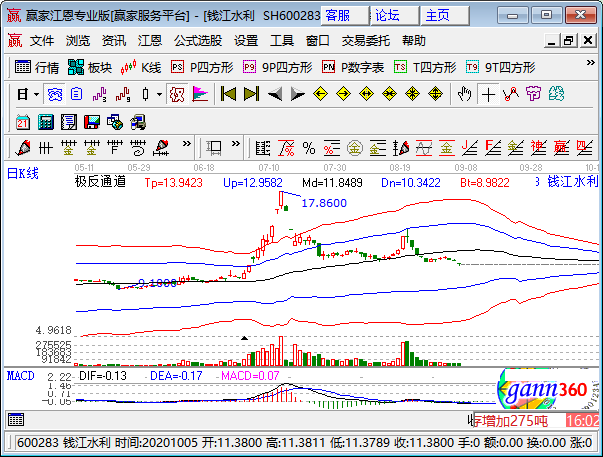Open the 工具 menu

pos(282,41)
